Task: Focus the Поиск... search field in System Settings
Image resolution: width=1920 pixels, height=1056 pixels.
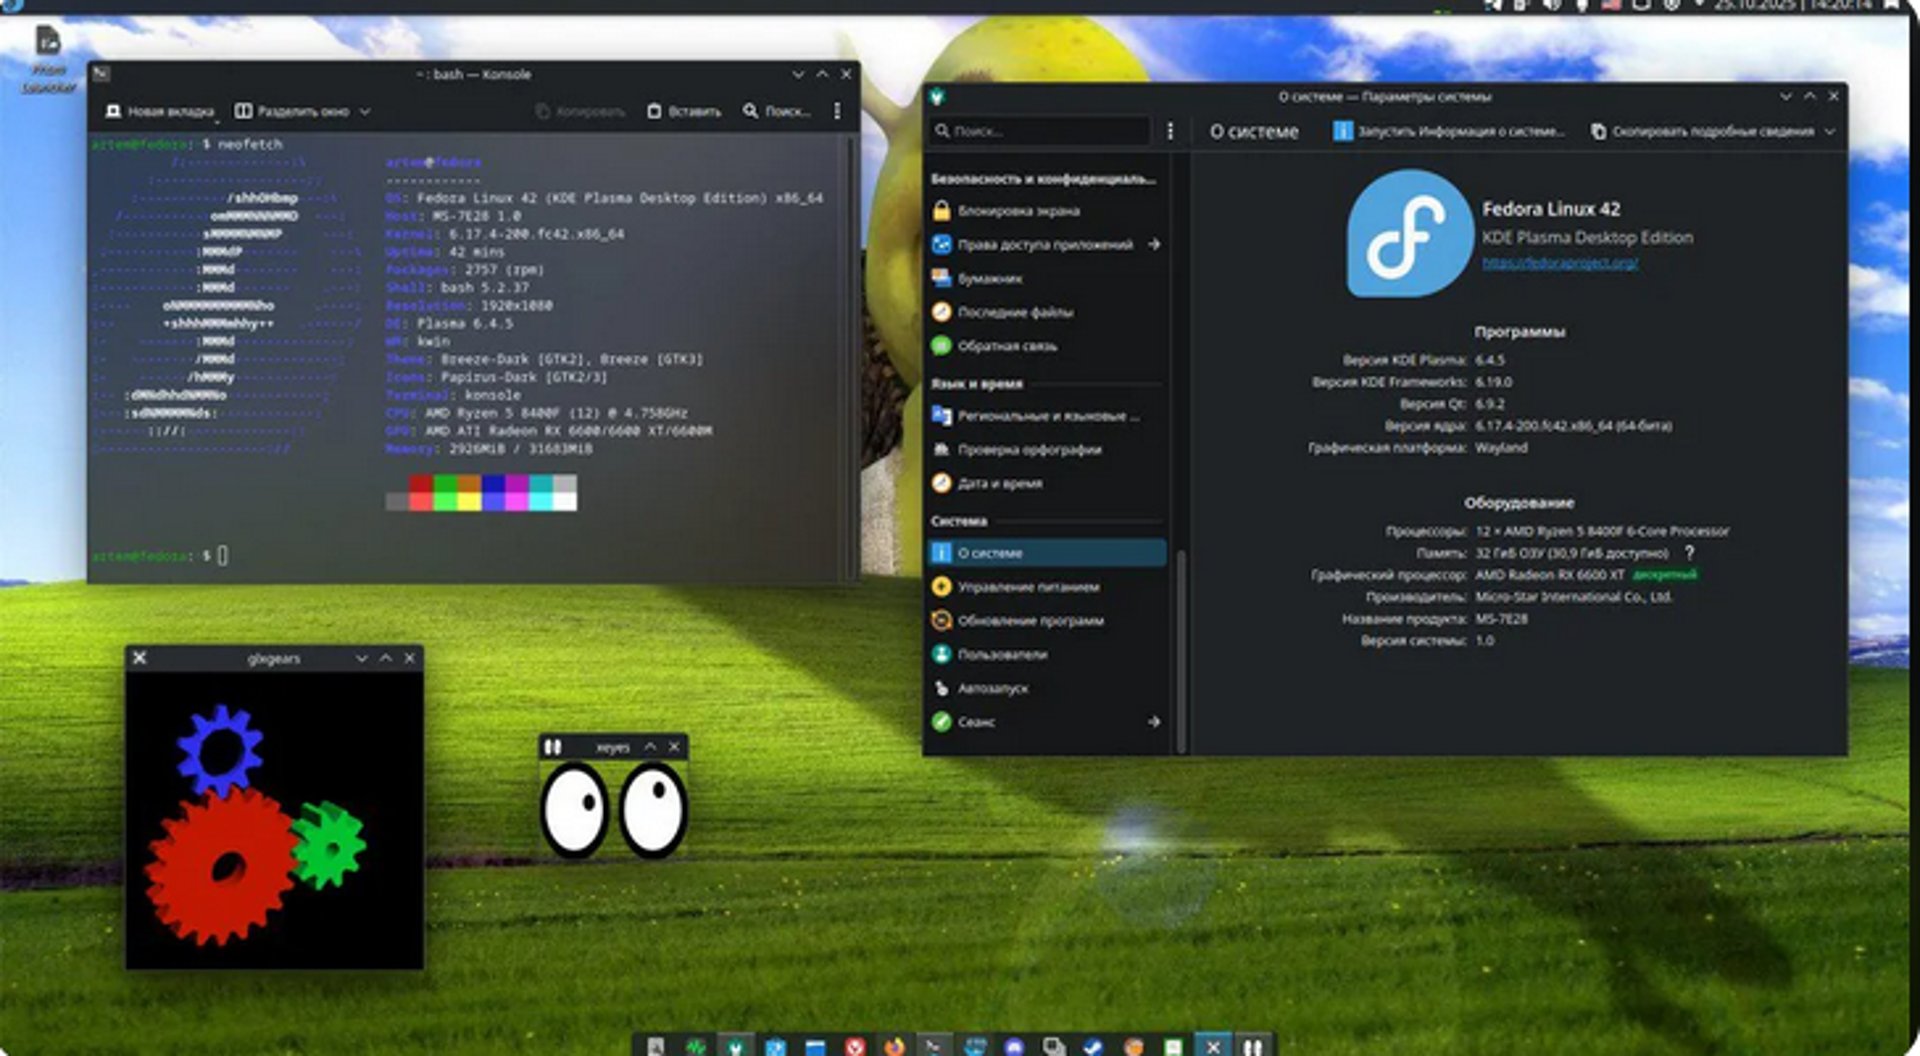Action: [1040, 131]
